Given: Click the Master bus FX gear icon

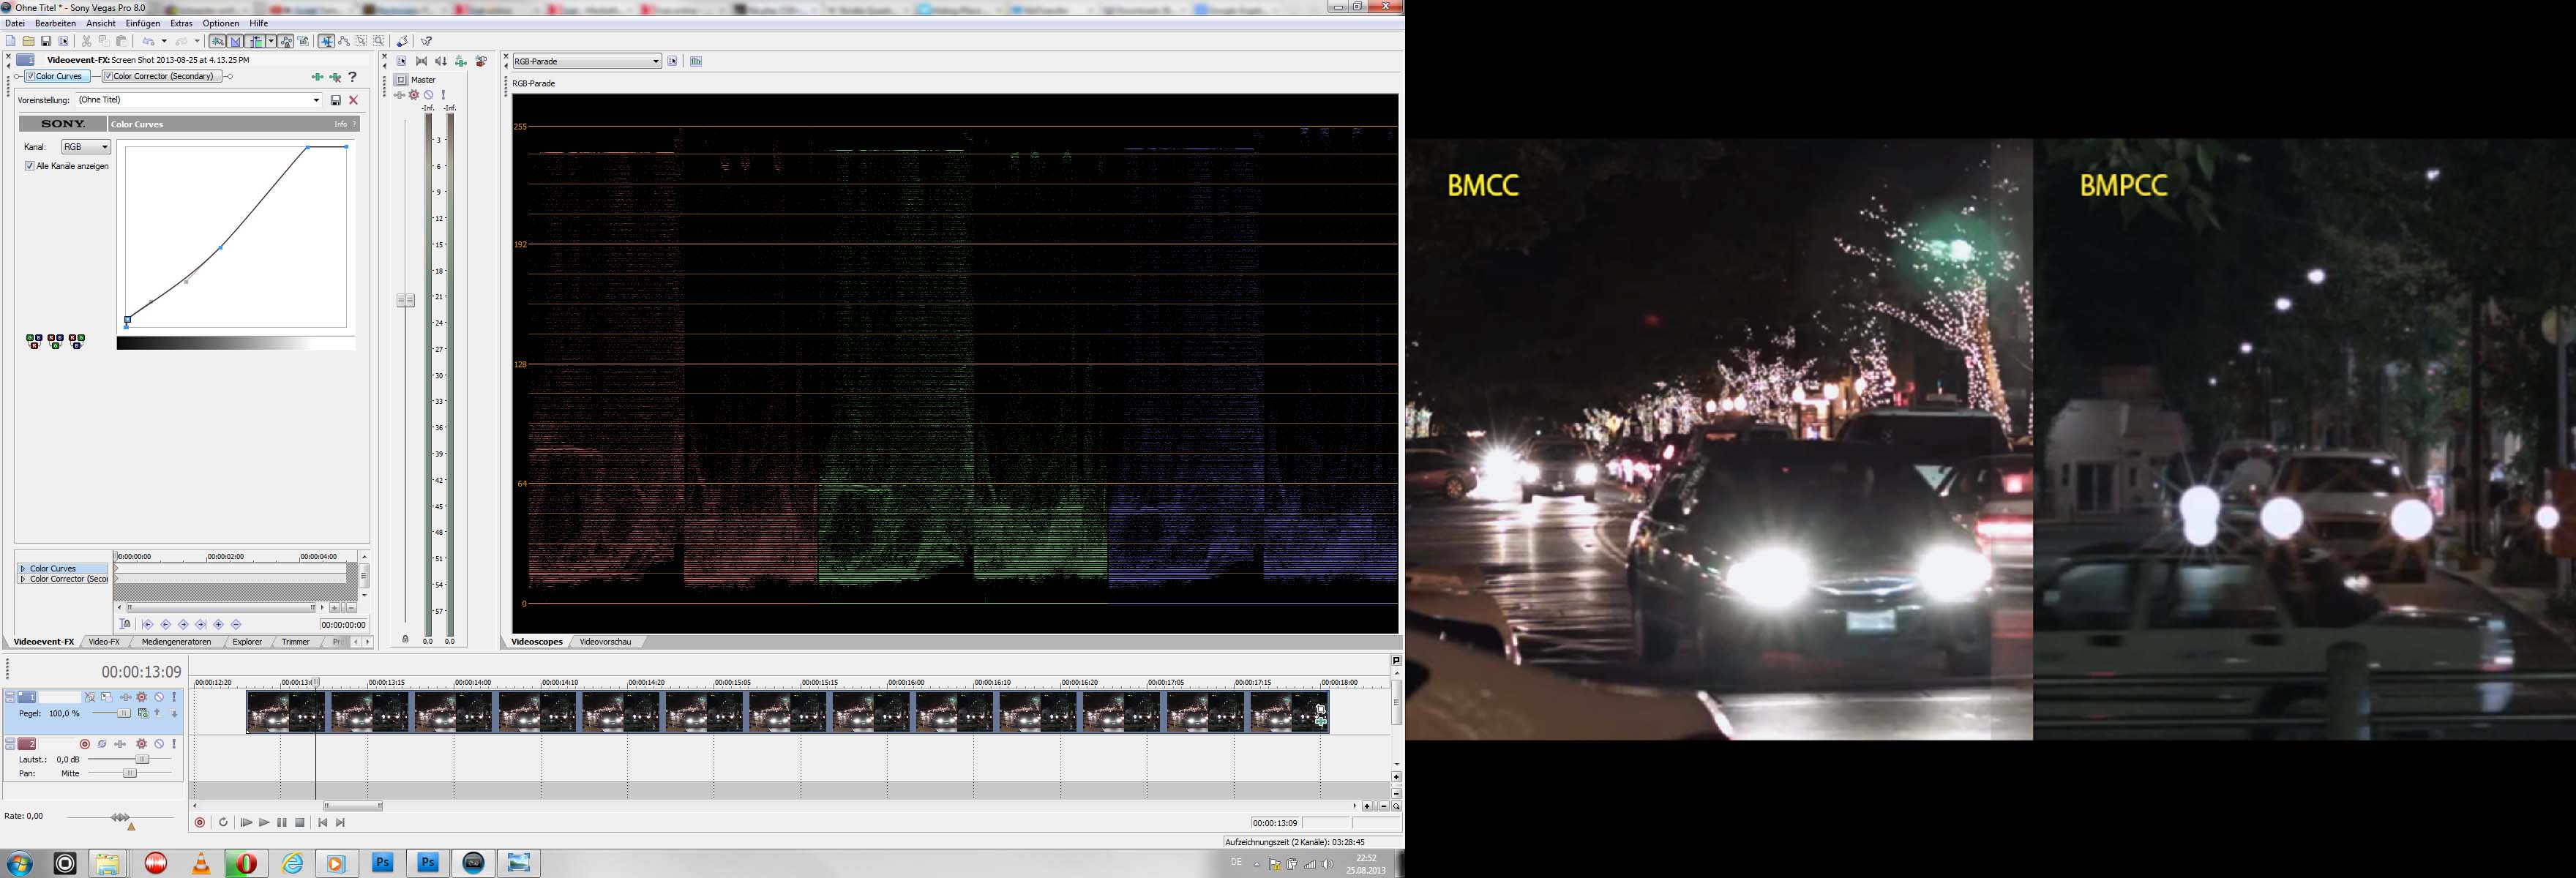Looking at the screenshot, I should (414, 95).
